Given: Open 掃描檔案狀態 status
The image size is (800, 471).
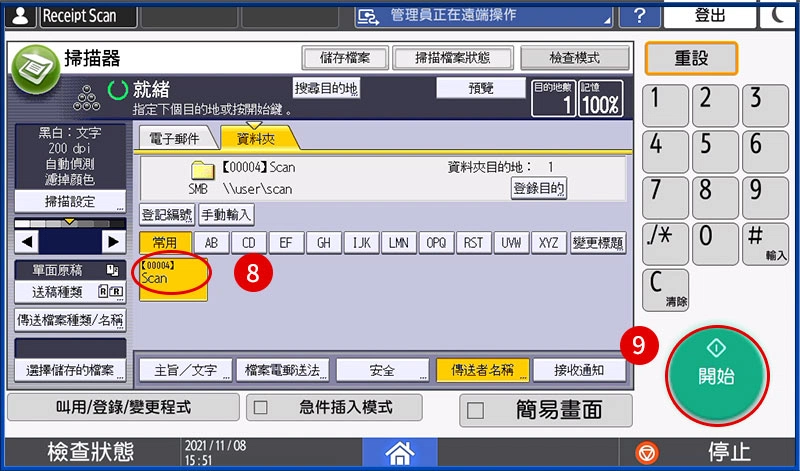Looking at the screenshot, I should pyautogui.click(x=453, y=58).
